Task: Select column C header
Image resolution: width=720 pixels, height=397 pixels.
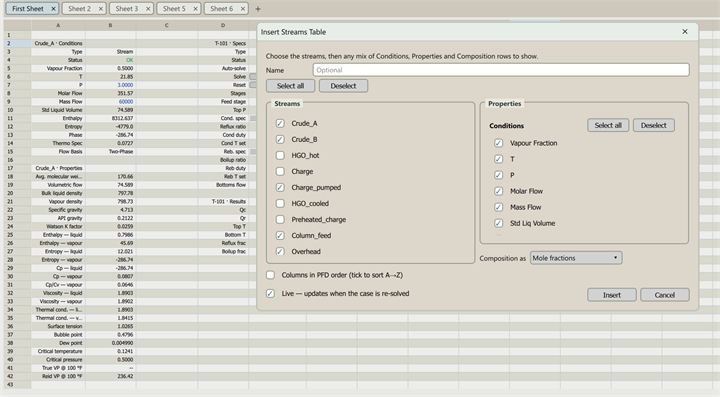Action: tap(167, 25)
